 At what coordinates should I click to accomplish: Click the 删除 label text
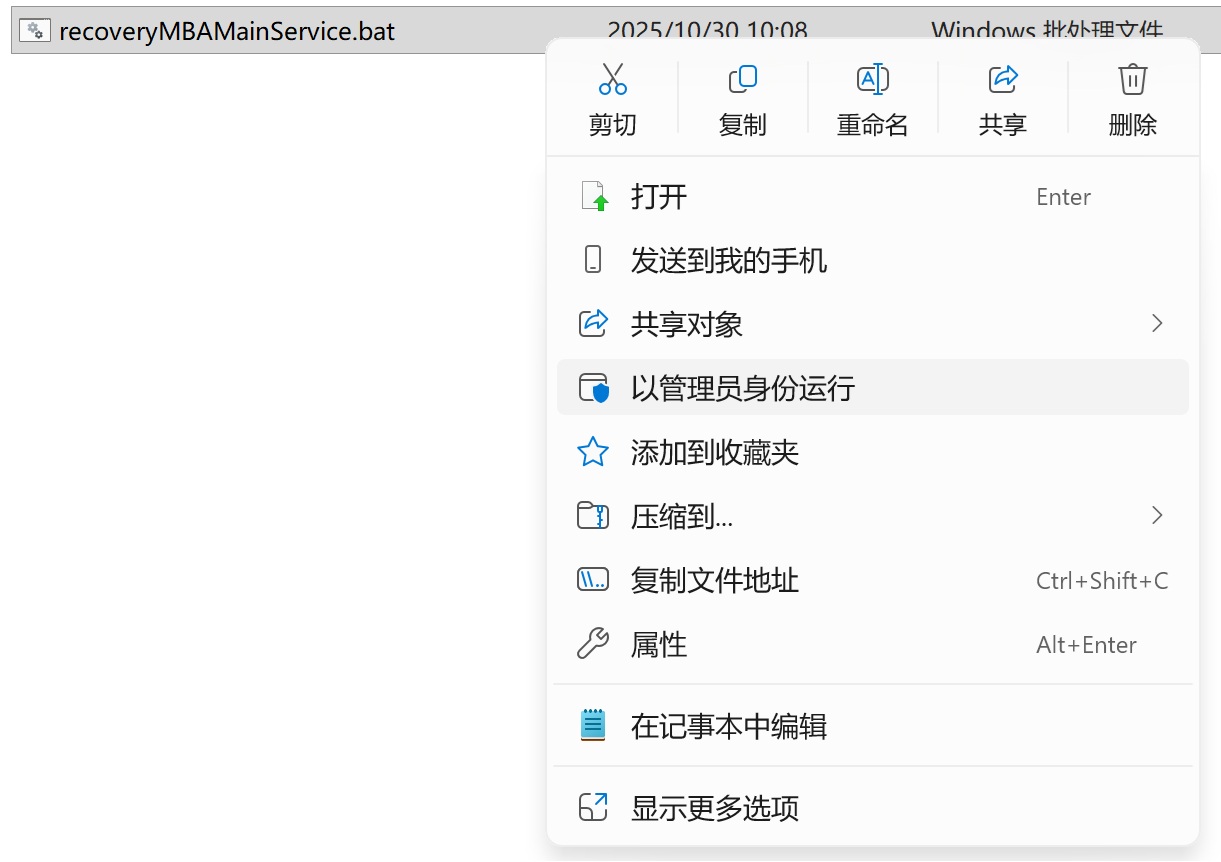click(1132, 125)
